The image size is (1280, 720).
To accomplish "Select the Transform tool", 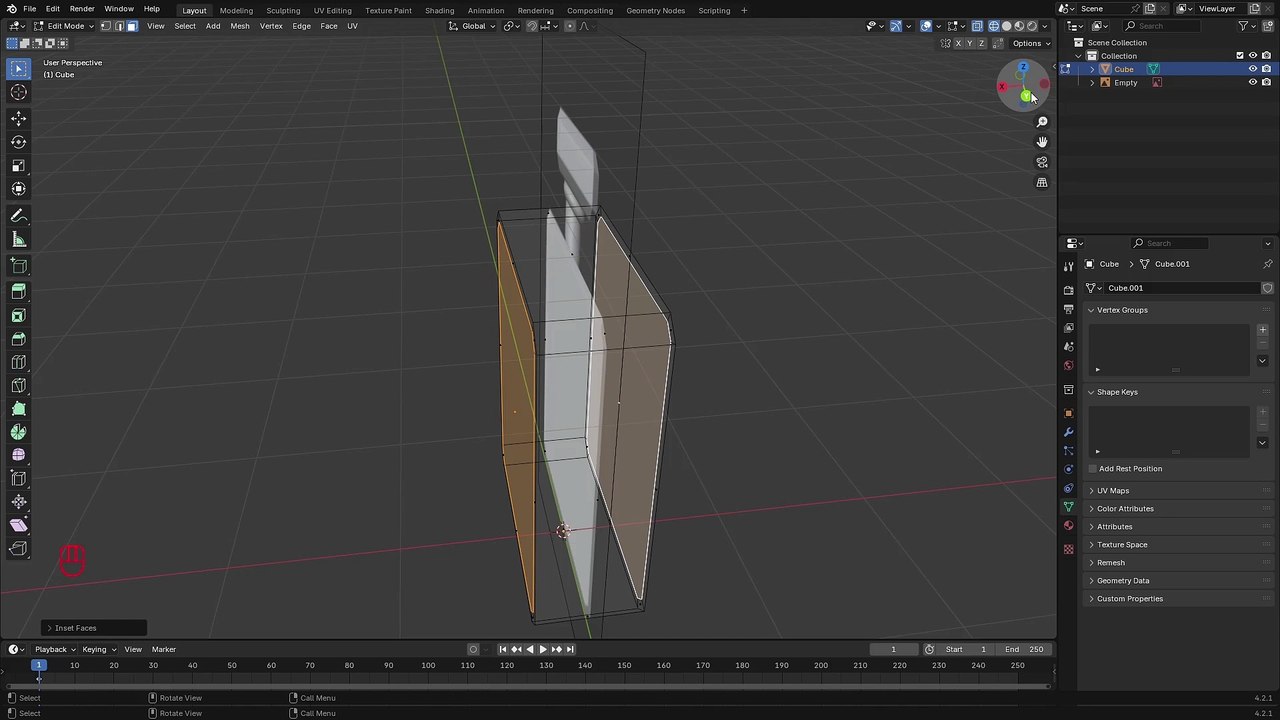I will pyautogui.click(x=18, y=189).
